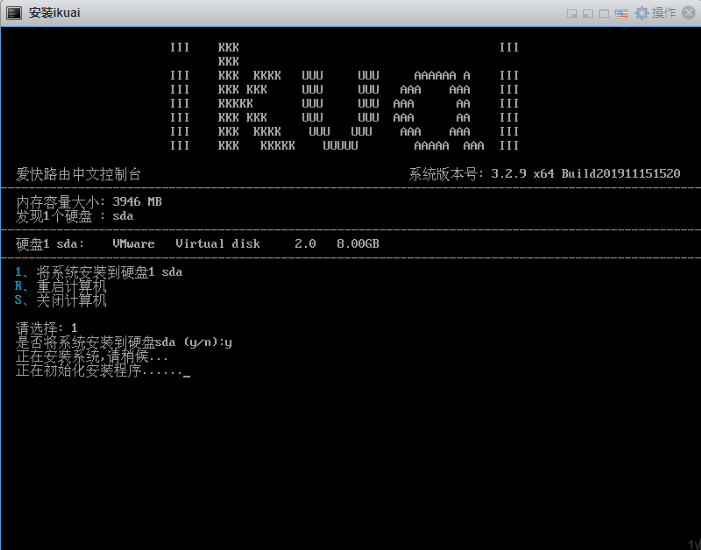The image size is (701, 550).
Task: Click the 正在初始化安装程序 progress line
Action: (103, 370)
